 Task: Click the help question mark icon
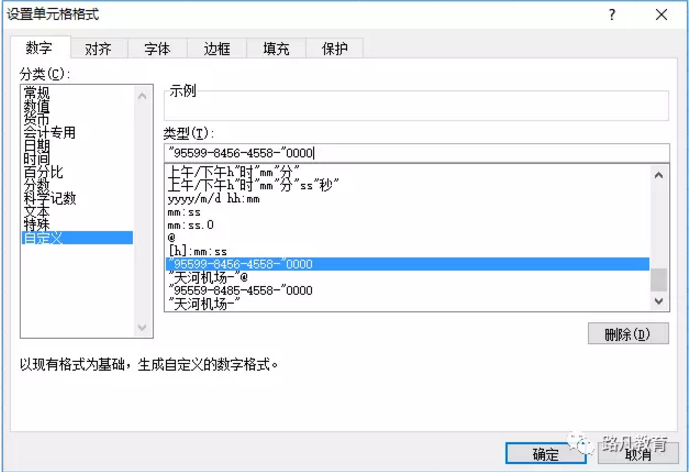[612, 15]
